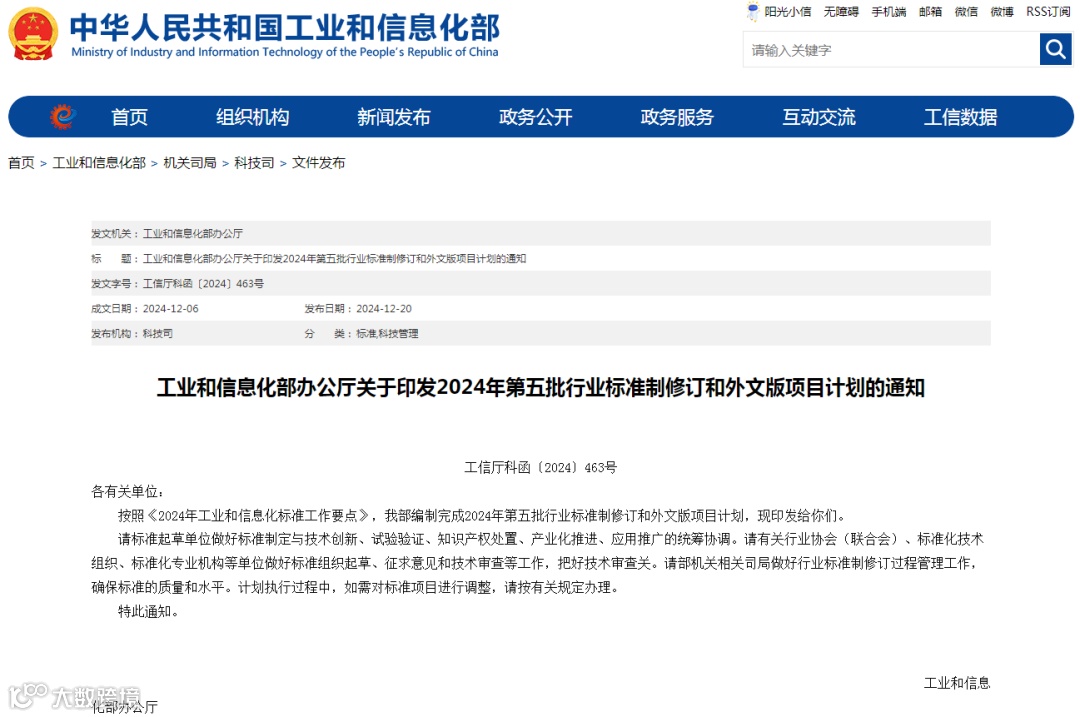Image resolution: width=1080 pixels, height=717 pixels.
Task: Open the 新闻发布 navigation menu
Action: 394,117
